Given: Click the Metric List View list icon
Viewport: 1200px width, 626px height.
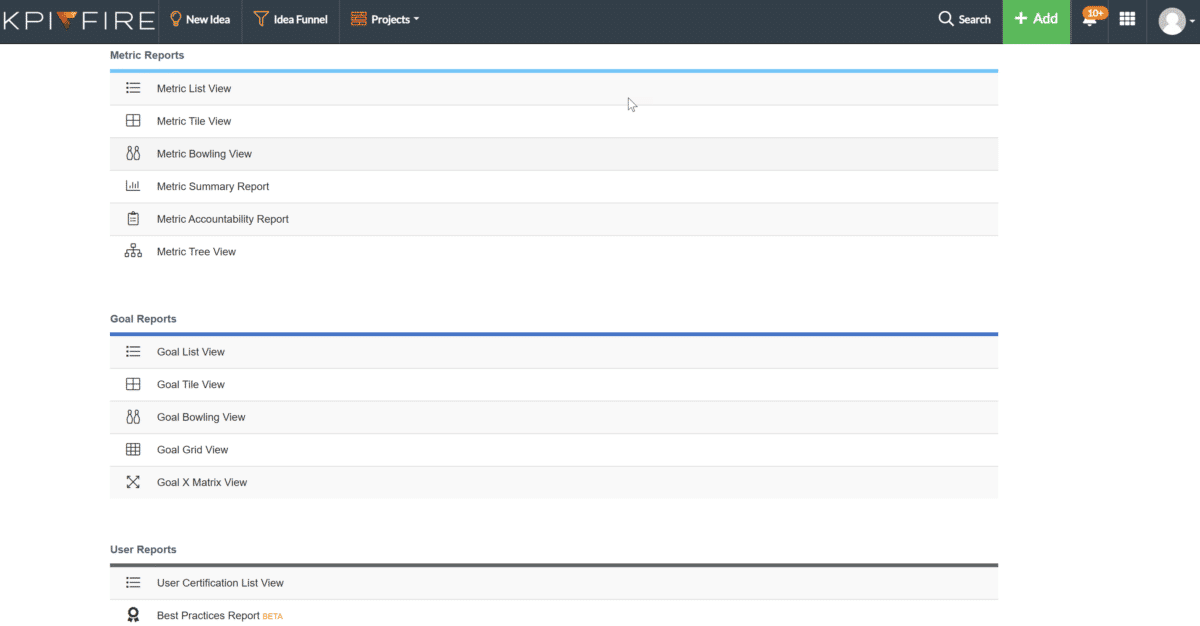Looking at the screenshot, I should [133, 88].
